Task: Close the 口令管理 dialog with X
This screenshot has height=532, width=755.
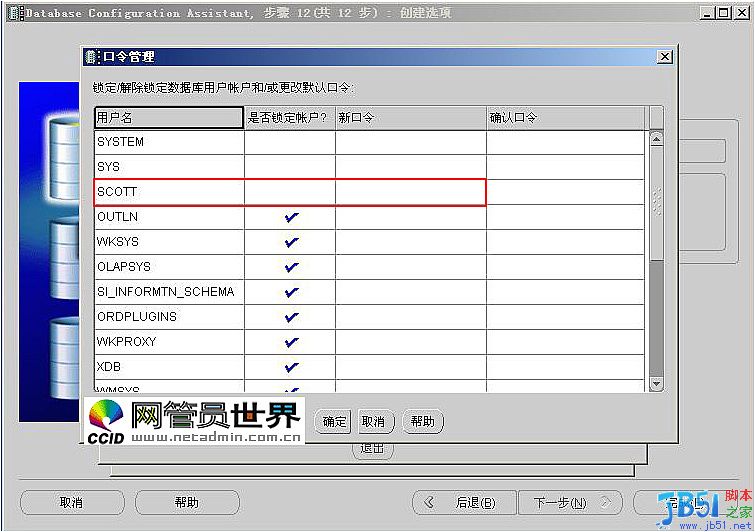Action: [664, 57]
